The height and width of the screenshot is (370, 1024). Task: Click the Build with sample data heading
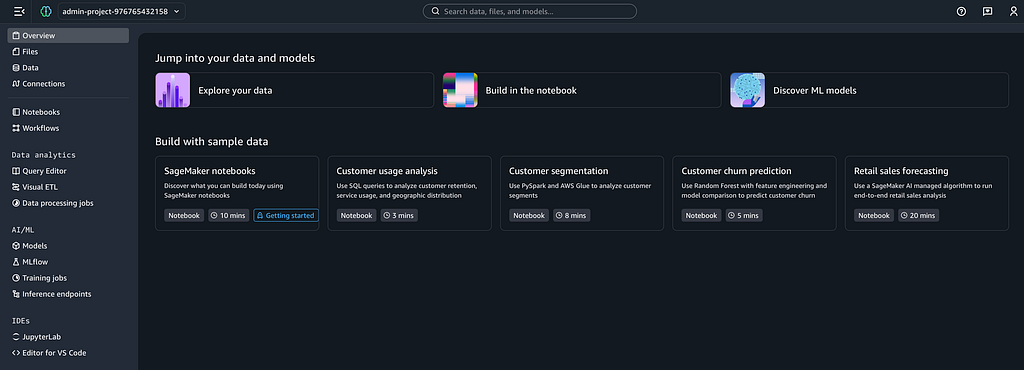(212, 141)
